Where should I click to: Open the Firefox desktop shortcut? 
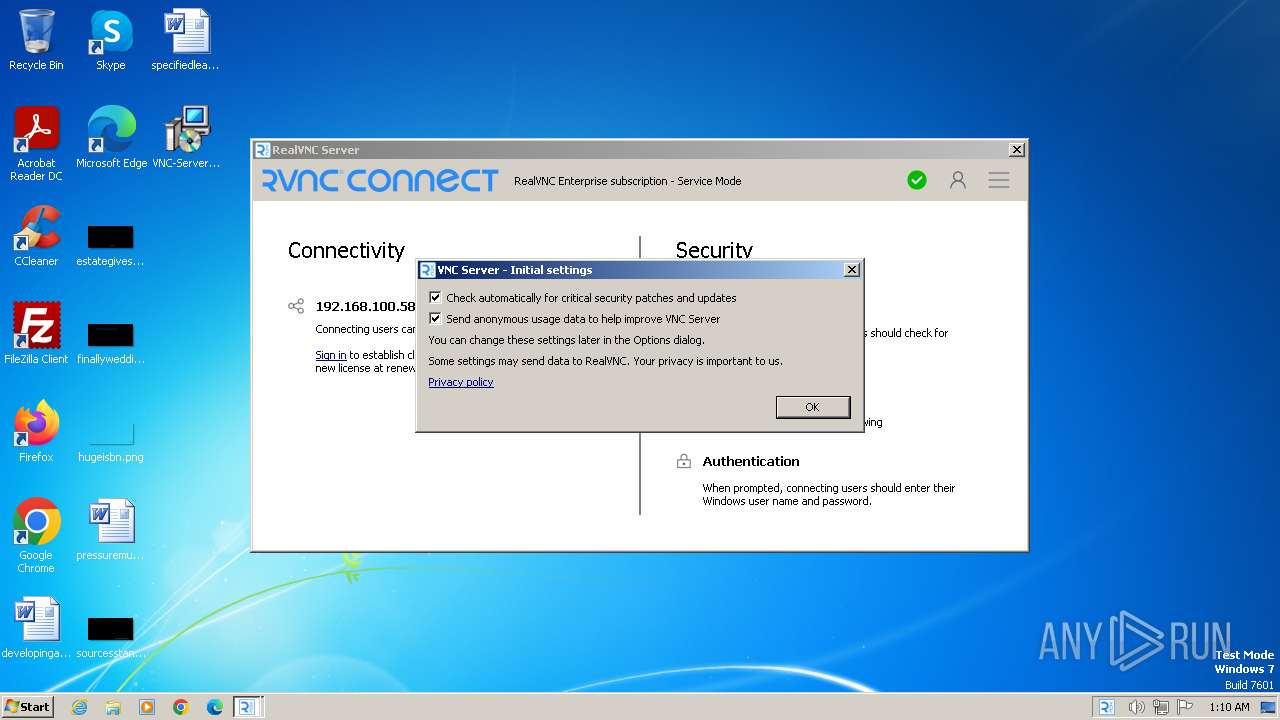pos(36,432)
